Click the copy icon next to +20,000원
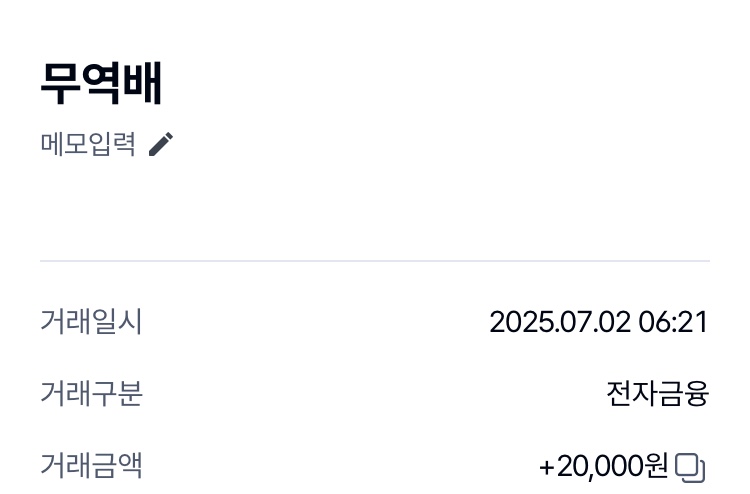Image resolution: width=750 pixels, height=494 pixels. [x=691, y=466]
